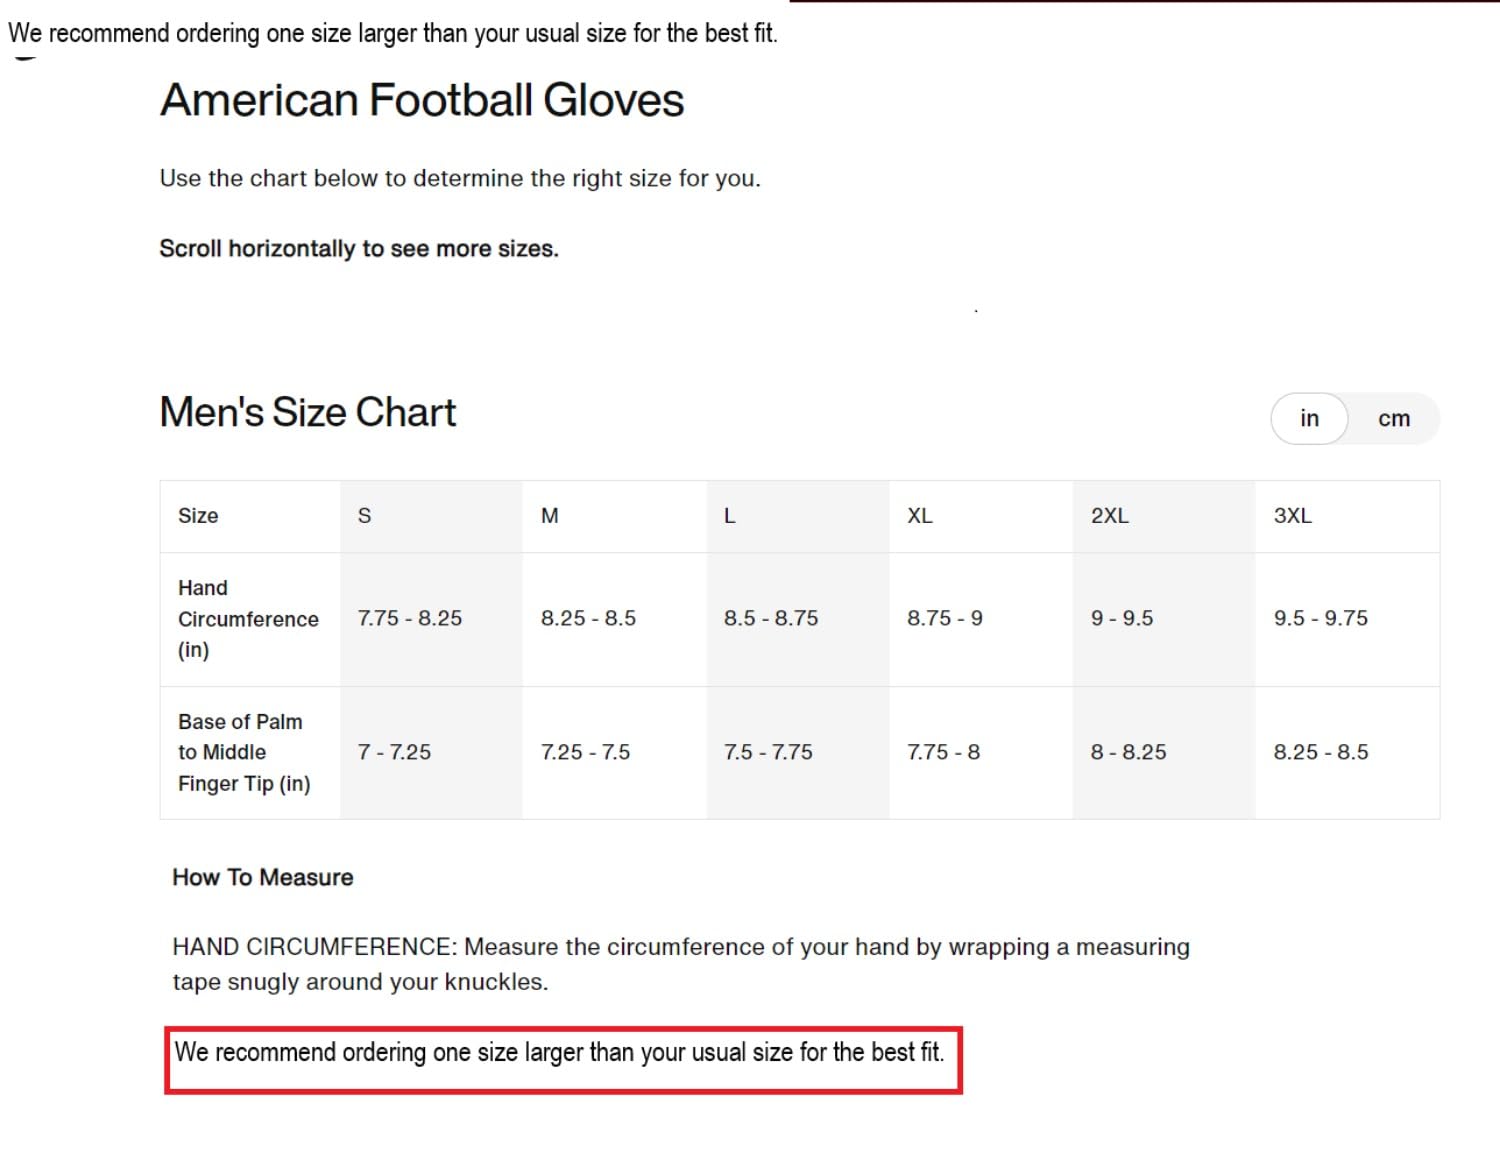
Task: Switch size chart units to inches
Action: 1309,418
